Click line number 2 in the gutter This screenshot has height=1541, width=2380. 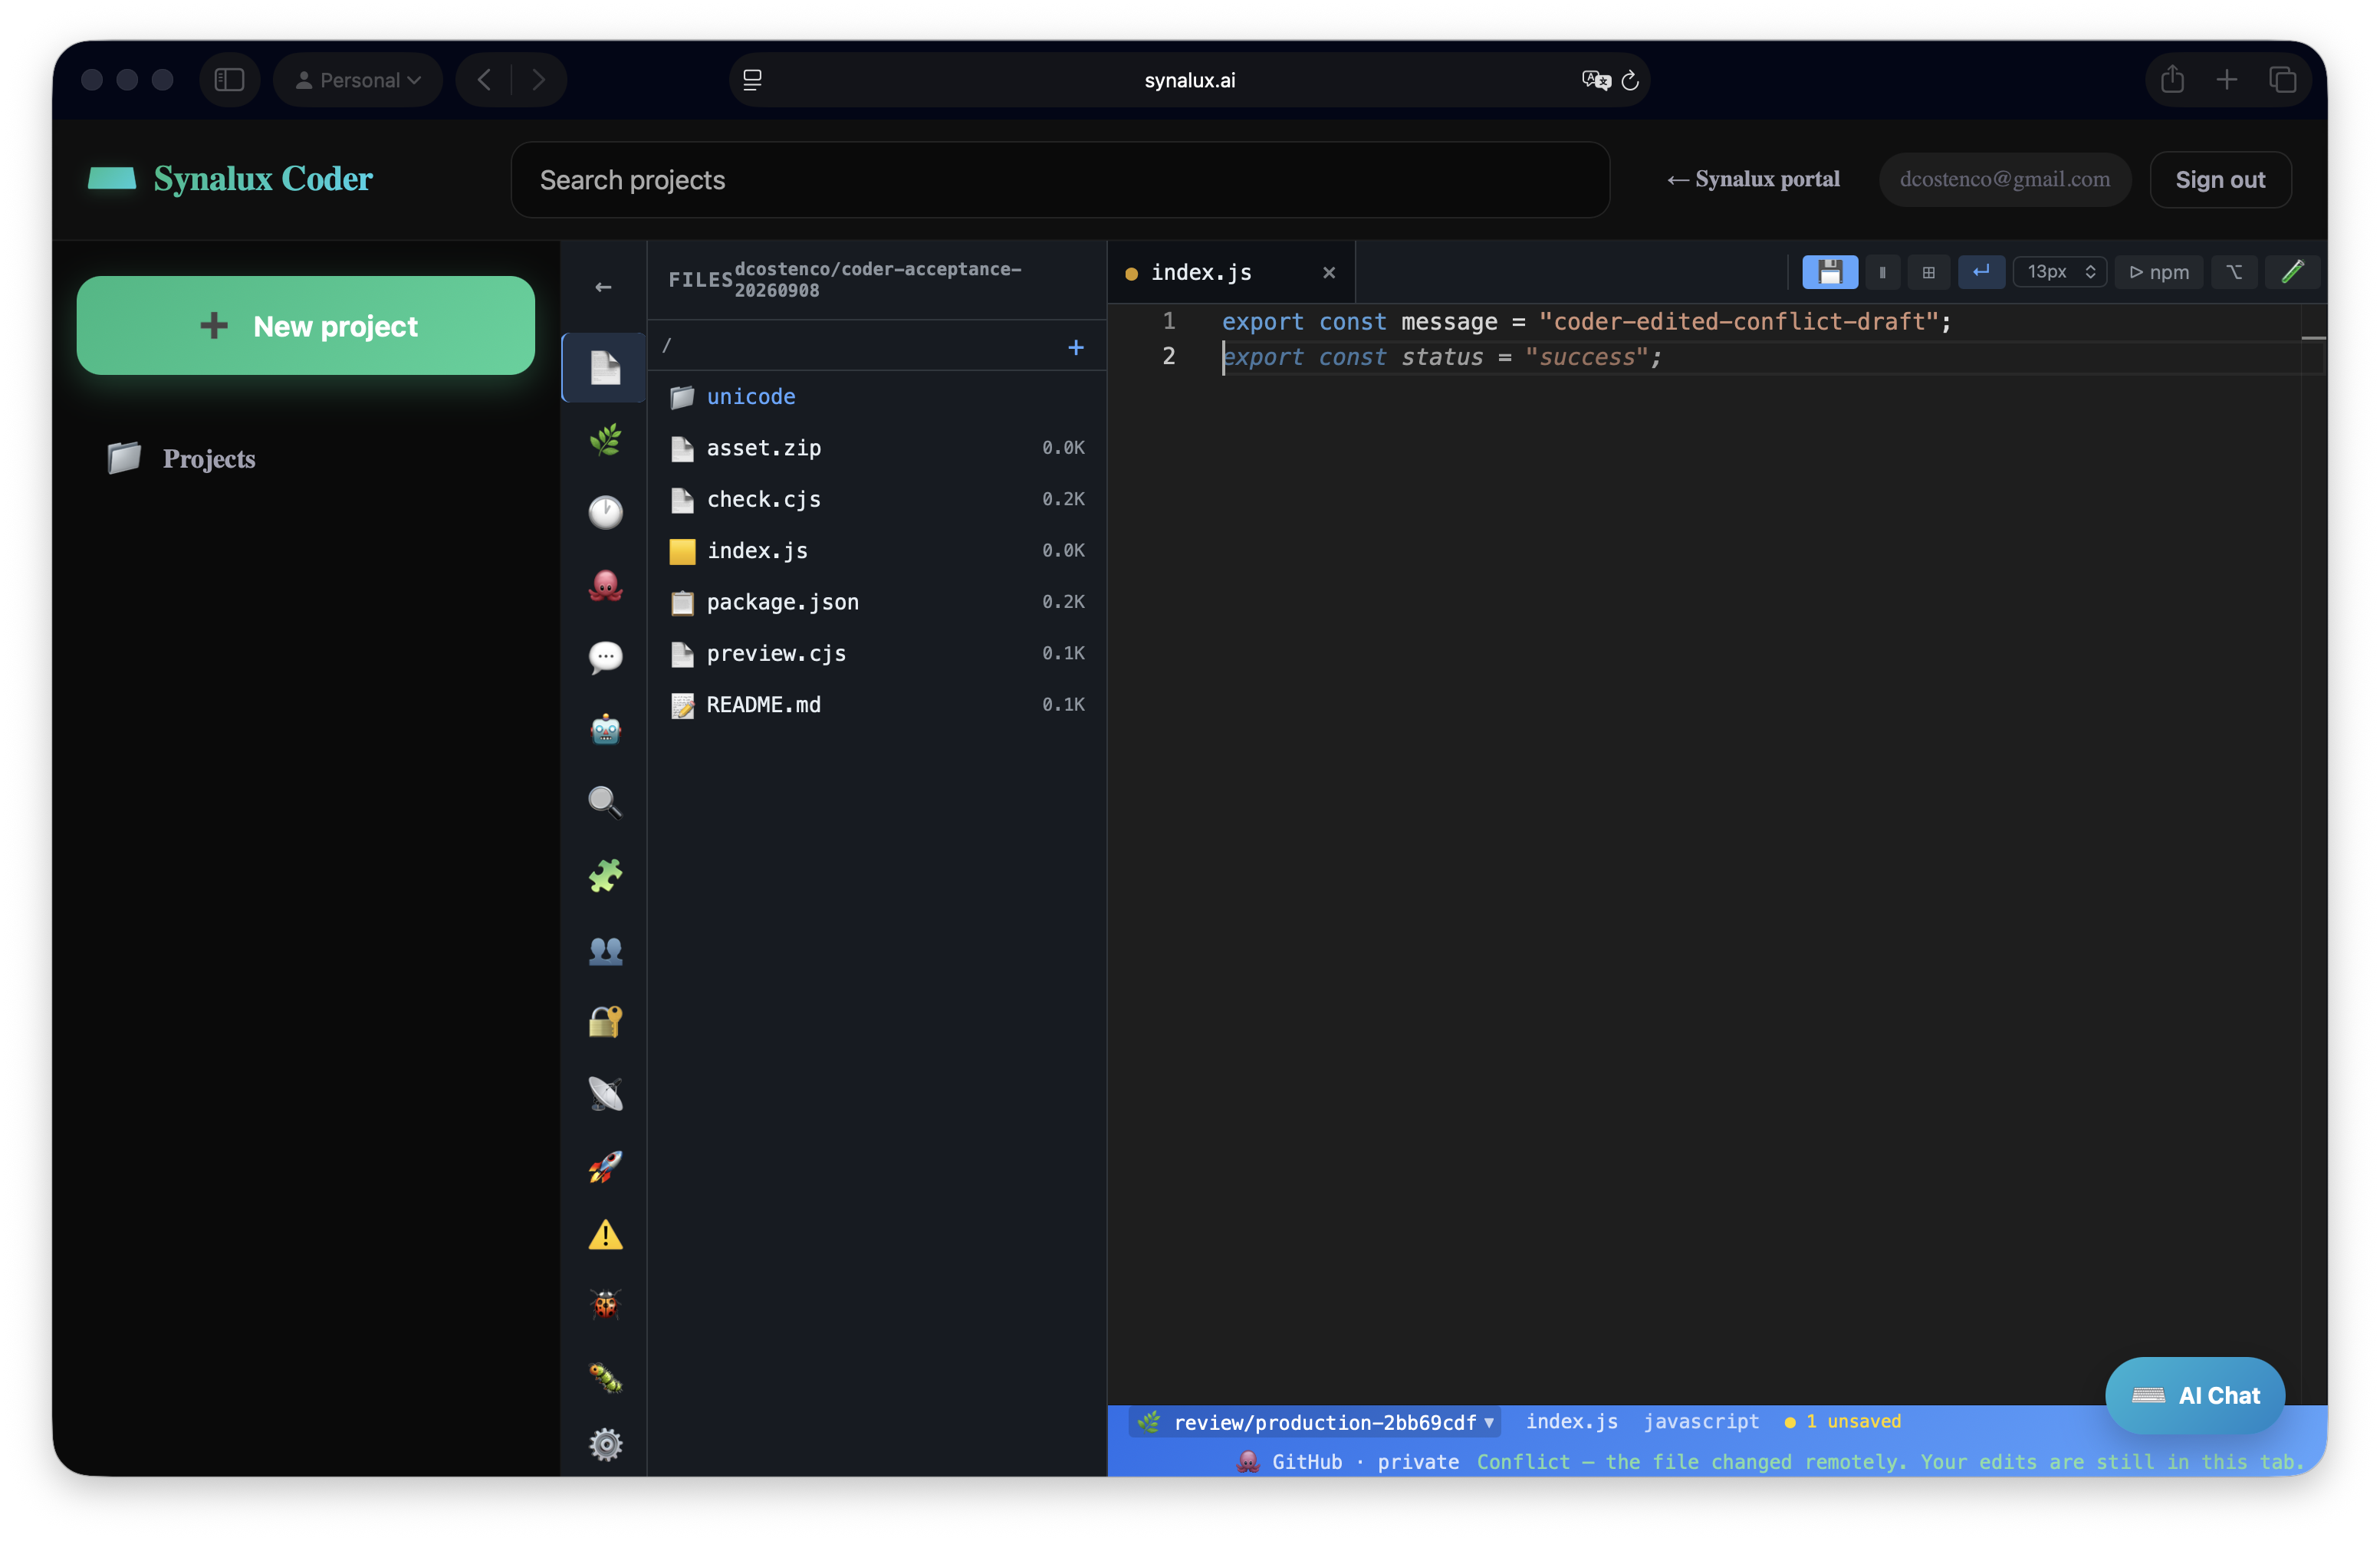[1168, 357]
